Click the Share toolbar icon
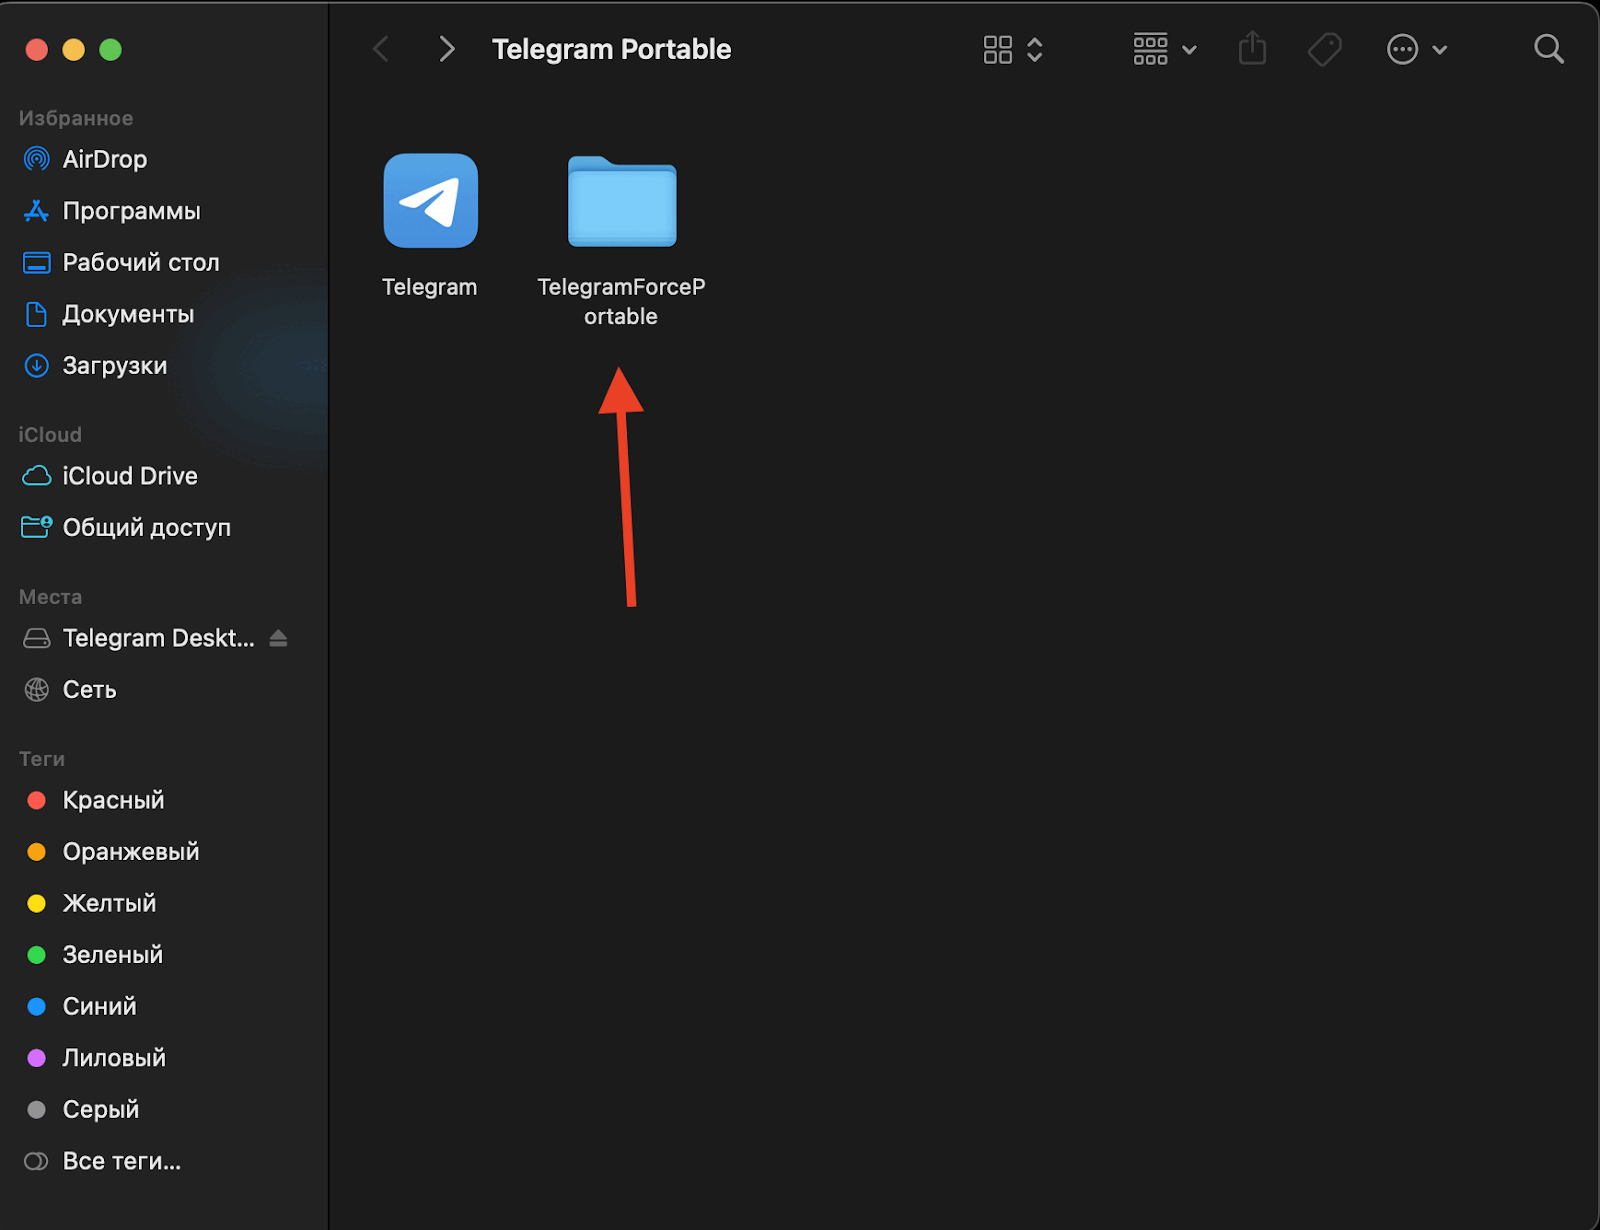This screenshot has height=1230, width=1600. (1252, 48)
